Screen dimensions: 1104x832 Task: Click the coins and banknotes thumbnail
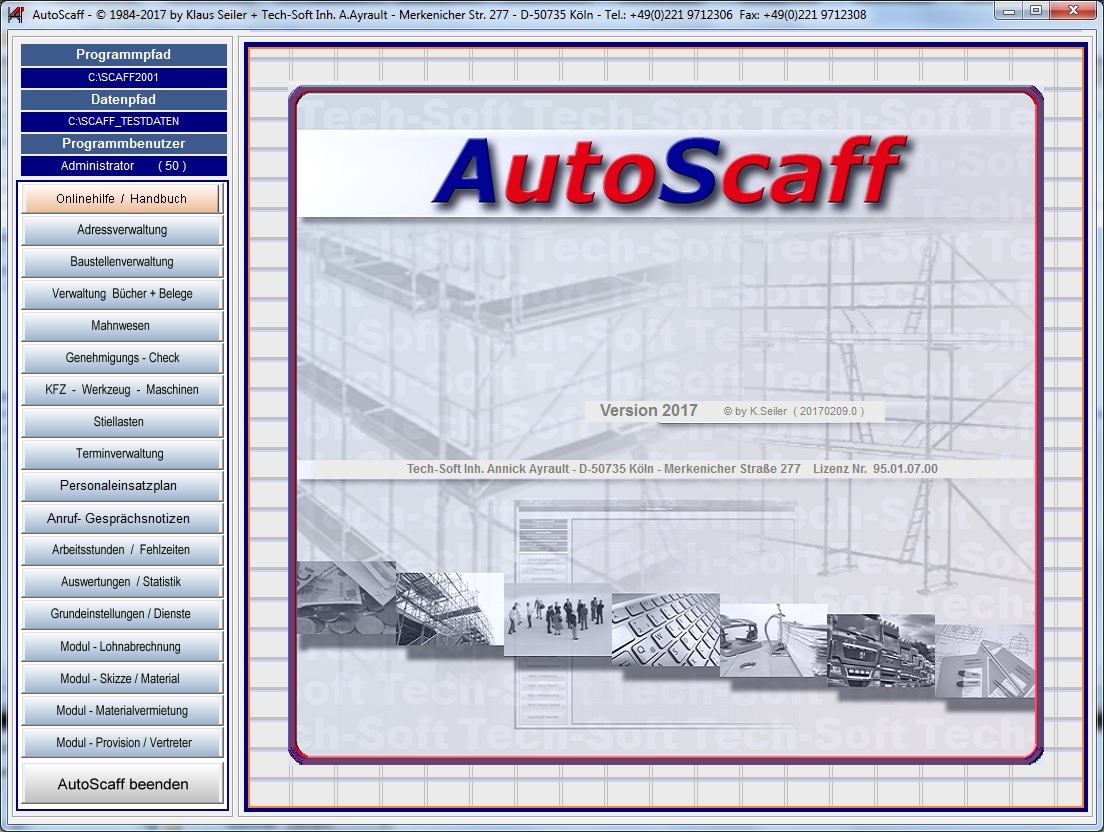pyautogui.click(x=346, y=598)
